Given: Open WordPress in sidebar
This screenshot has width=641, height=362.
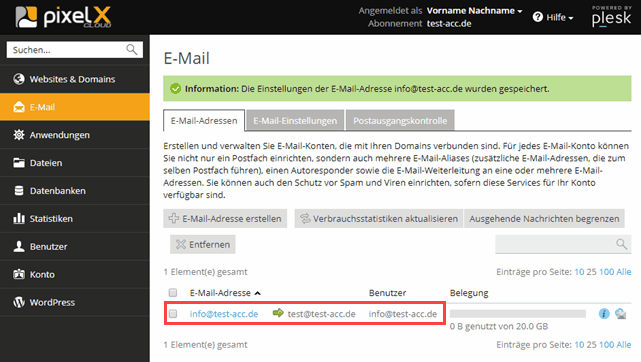Looking at the screenshot, I should pos(75,302).
